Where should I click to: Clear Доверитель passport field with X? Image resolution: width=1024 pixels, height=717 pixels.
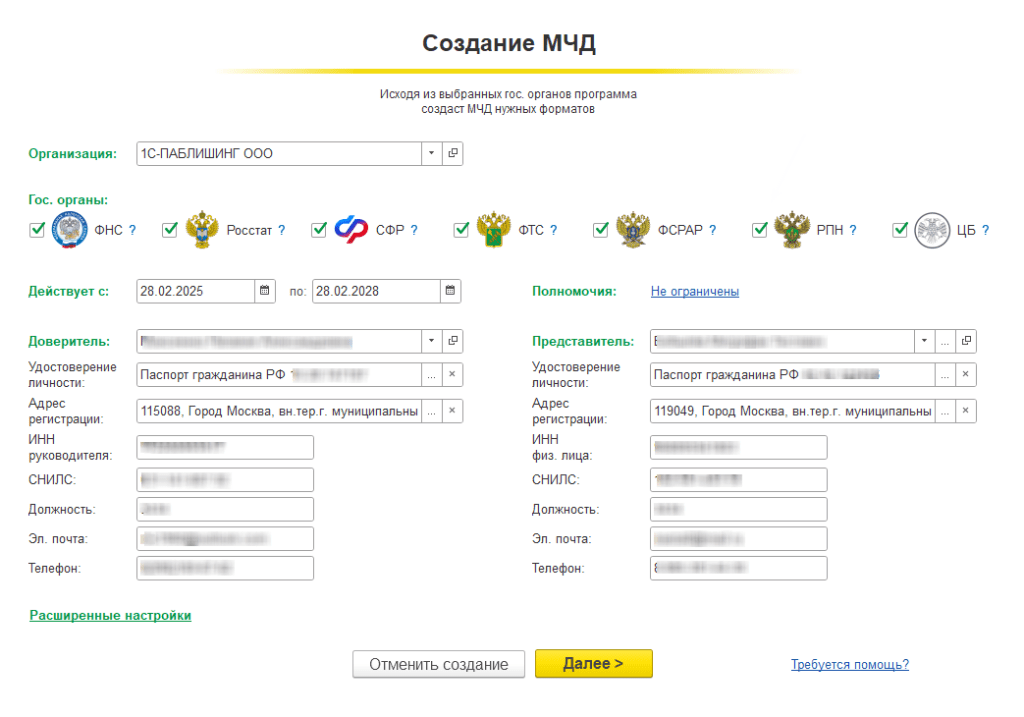(x=452, y=375)
